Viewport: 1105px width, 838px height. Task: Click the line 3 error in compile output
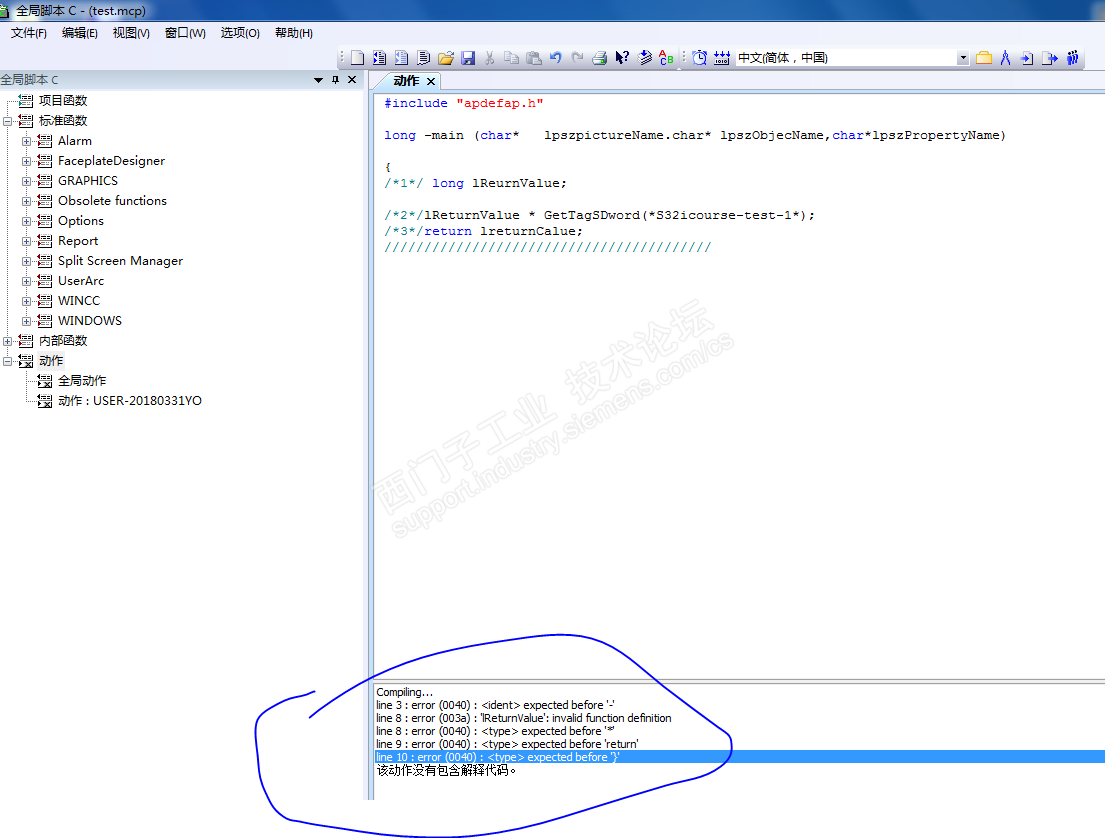click(x=495, y=705)
